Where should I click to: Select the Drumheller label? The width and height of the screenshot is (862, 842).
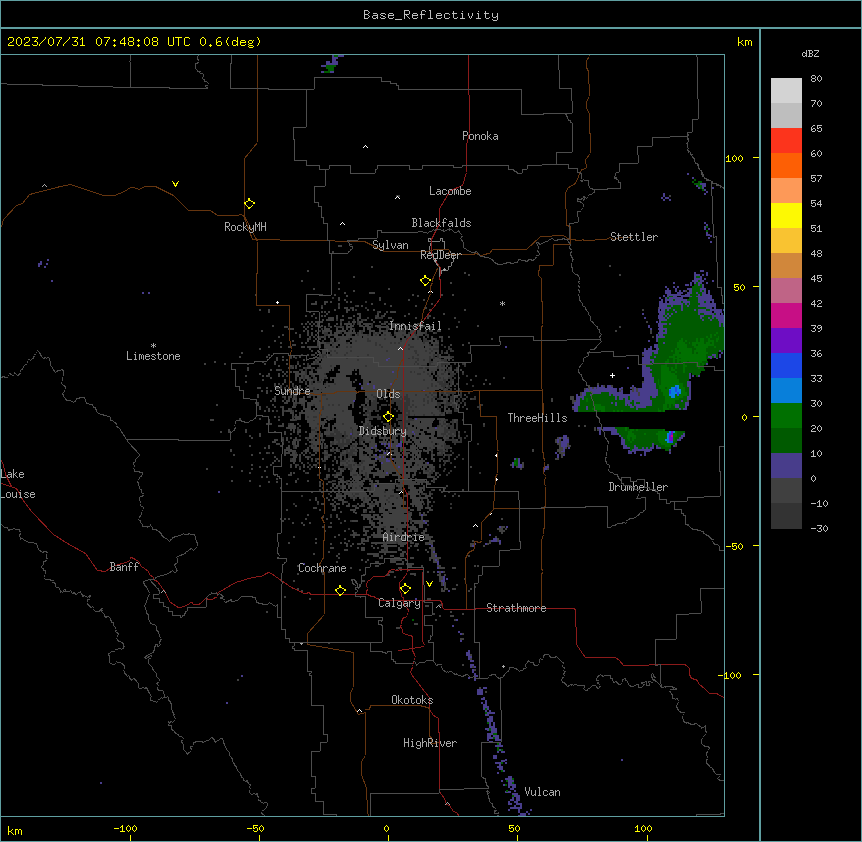click(x=638, y=487)
